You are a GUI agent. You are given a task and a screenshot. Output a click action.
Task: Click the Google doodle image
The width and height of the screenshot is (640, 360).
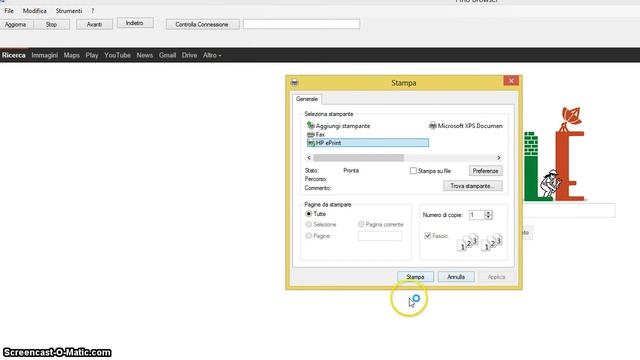click(x=554, y=154)
